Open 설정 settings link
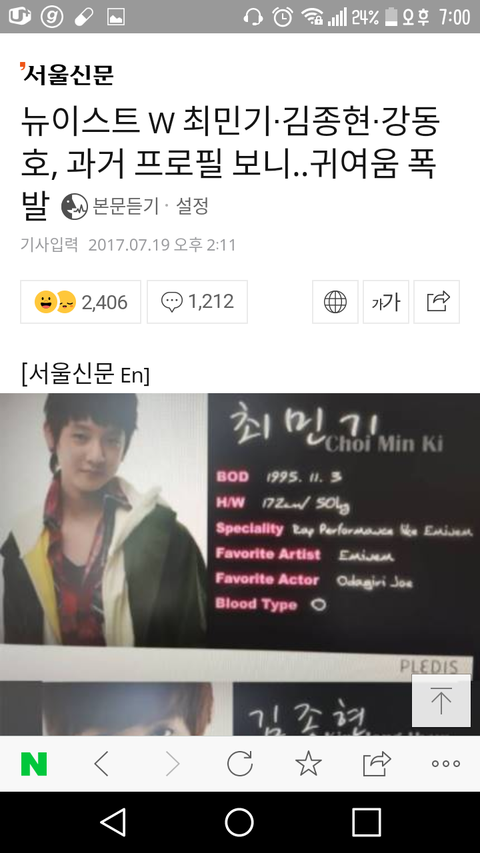 tap(192, 206)
